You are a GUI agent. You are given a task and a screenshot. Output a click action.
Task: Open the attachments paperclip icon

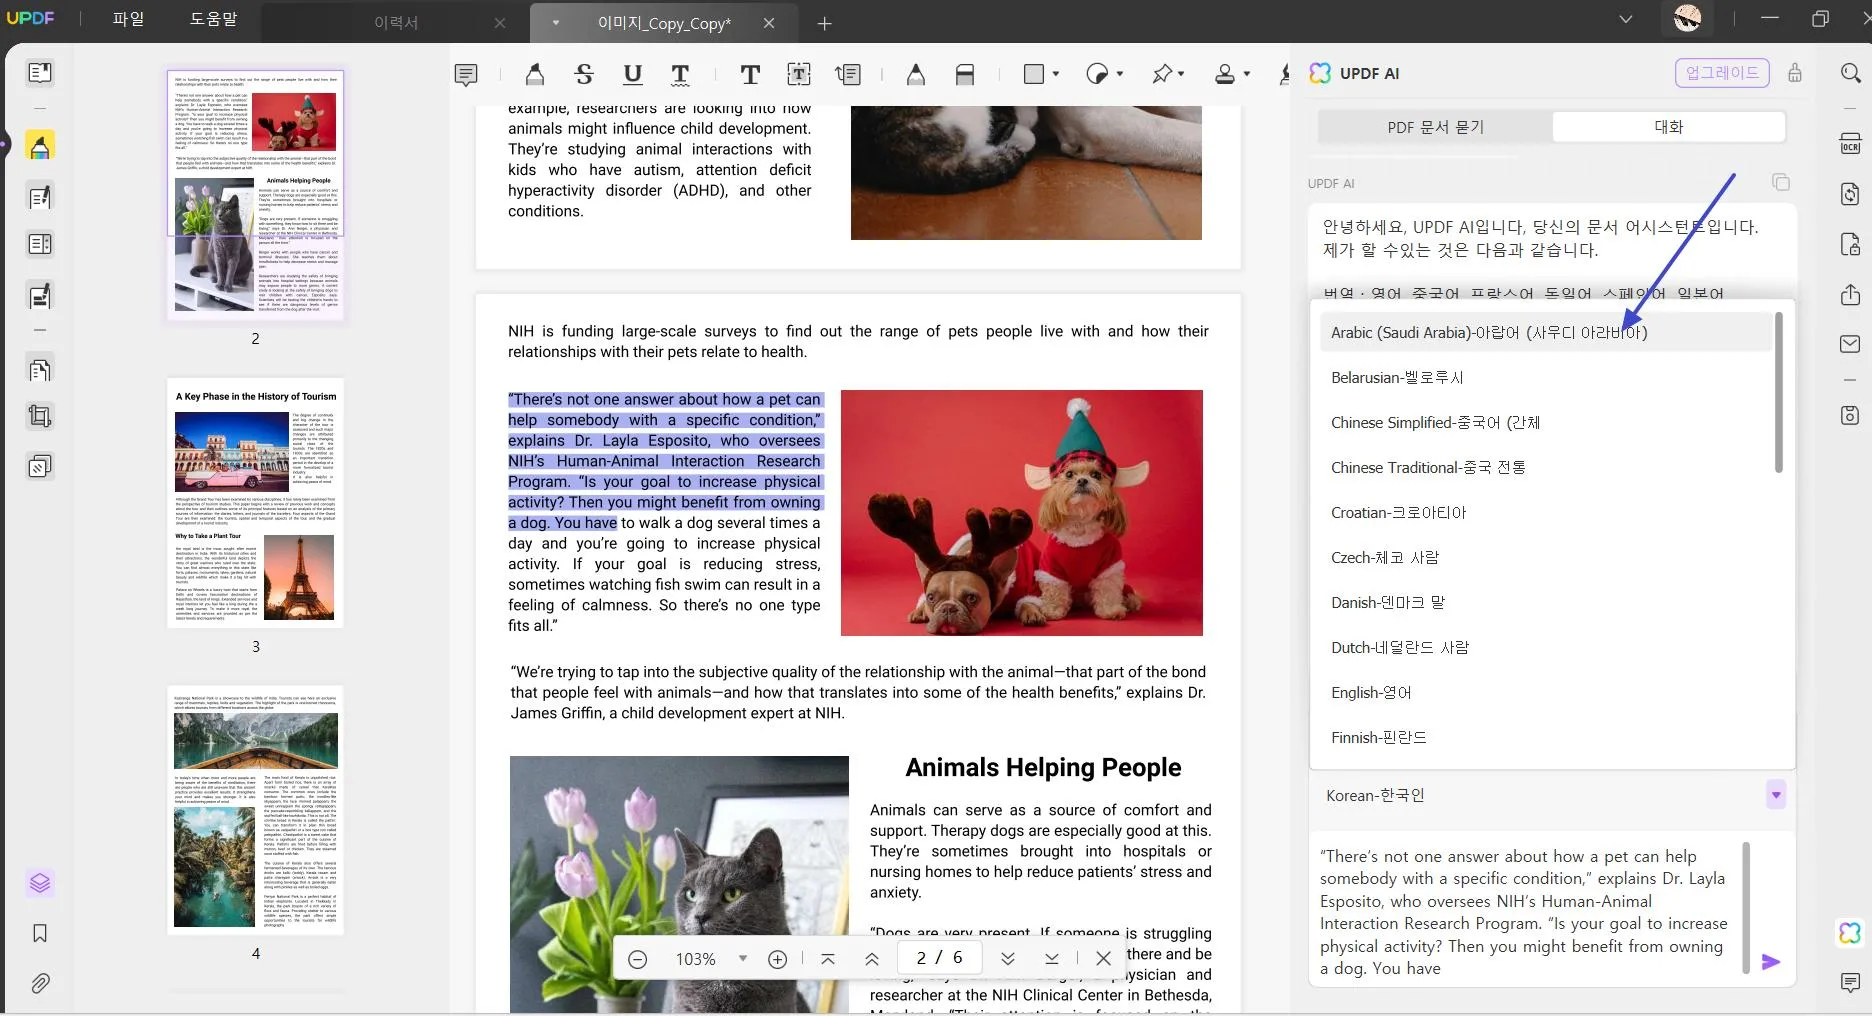coord(40,983)
